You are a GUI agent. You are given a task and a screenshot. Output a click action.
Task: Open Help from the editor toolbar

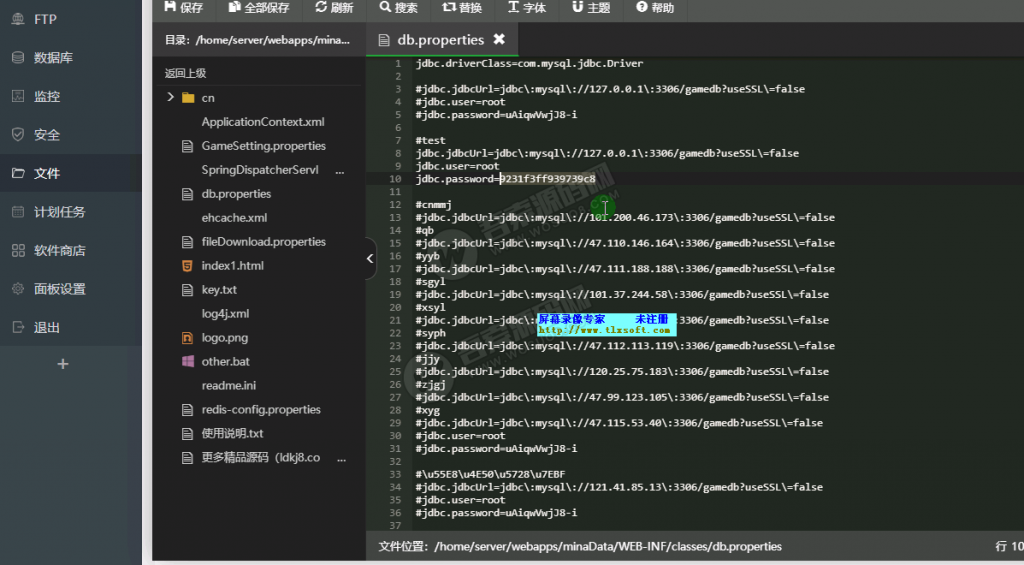655,8
